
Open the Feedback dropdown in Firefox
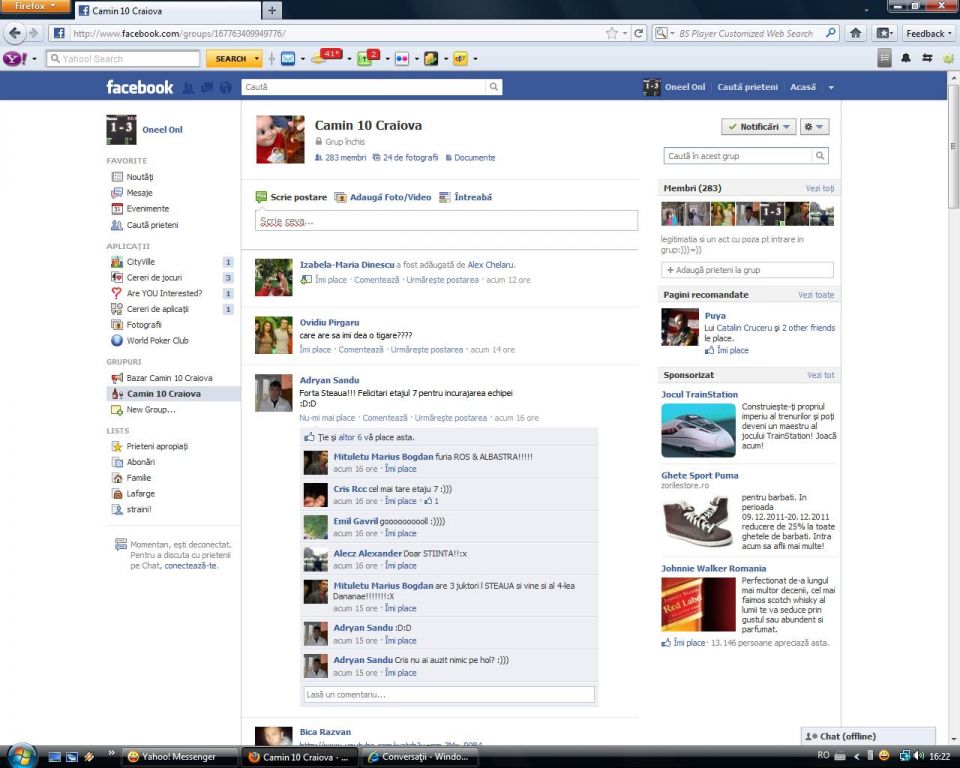coord(929,33)
